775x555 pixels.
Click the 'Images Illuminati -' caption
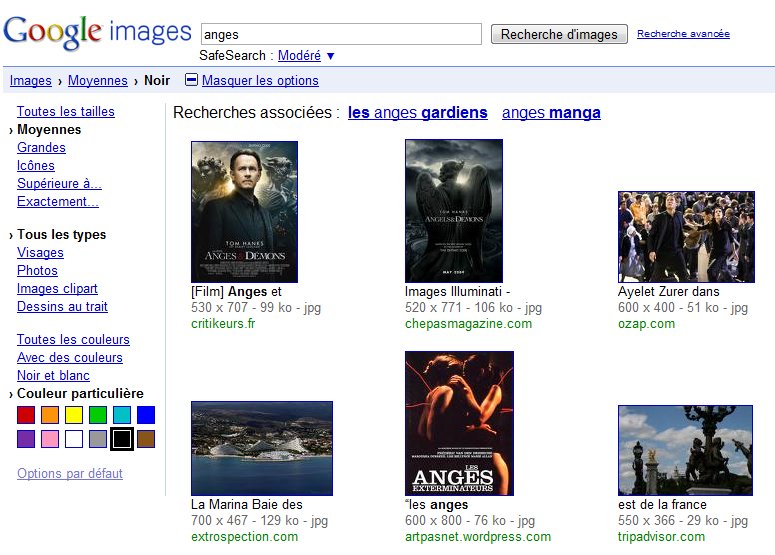458,292
